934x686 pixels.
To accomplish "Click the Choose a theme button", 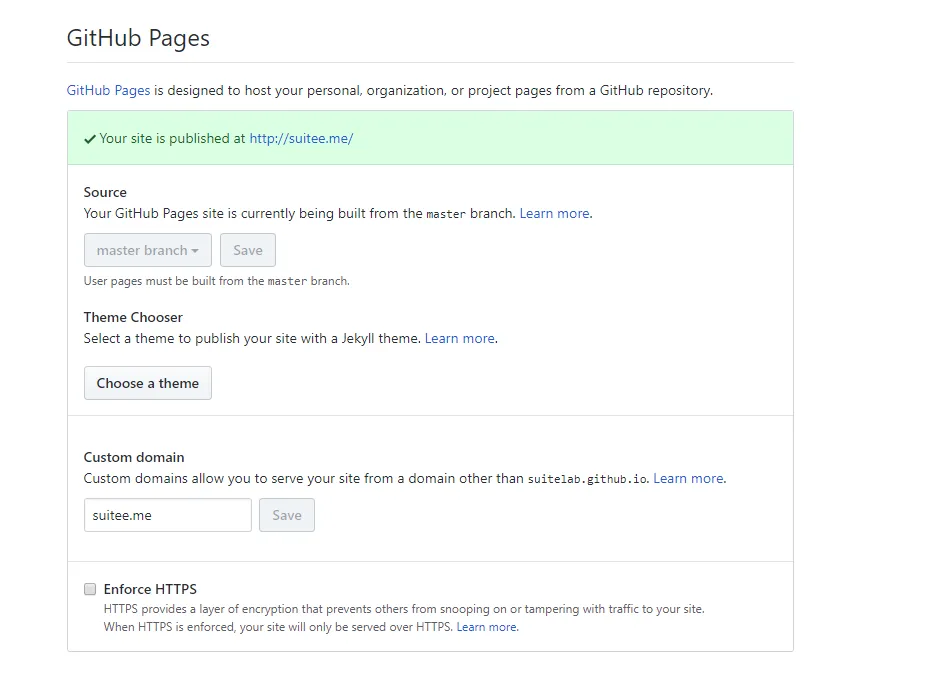I will point(148,383).
